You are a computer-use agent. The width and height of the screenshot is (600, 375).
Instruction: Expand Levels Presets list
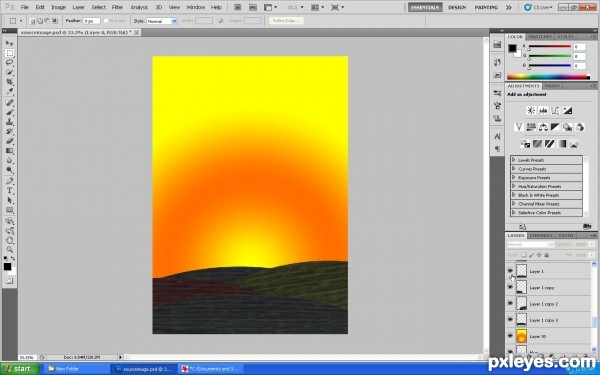514,160
